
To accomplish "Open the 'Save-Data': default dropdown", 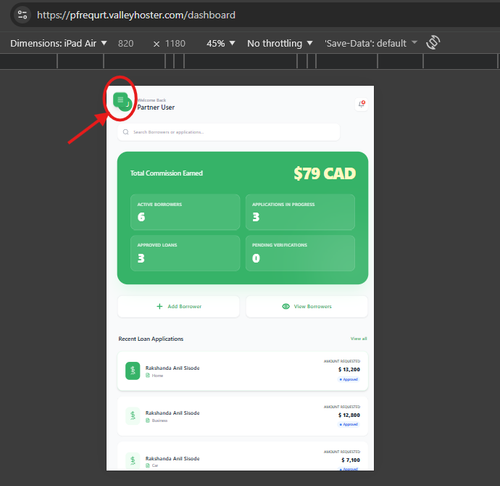I will [x=371, y=43].
